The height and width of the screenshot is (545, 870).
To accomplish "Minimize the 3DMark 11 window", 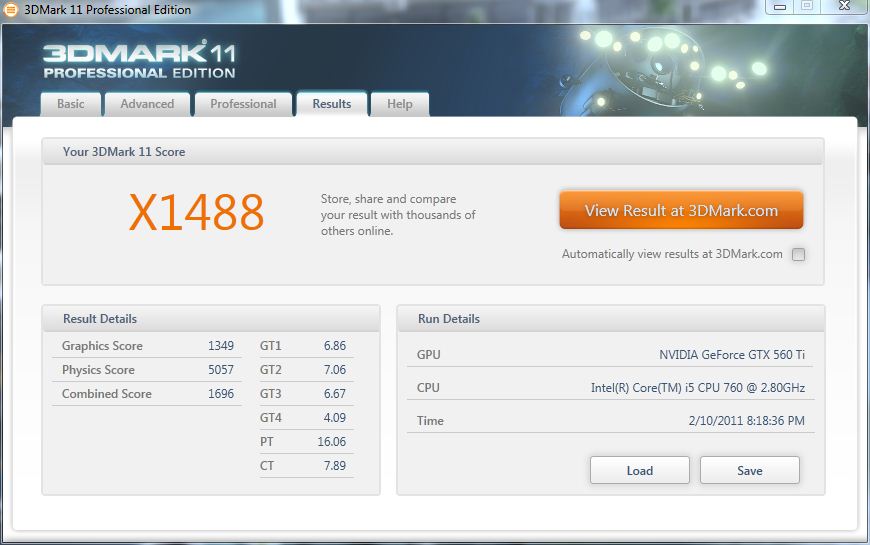I will point(778,7).
